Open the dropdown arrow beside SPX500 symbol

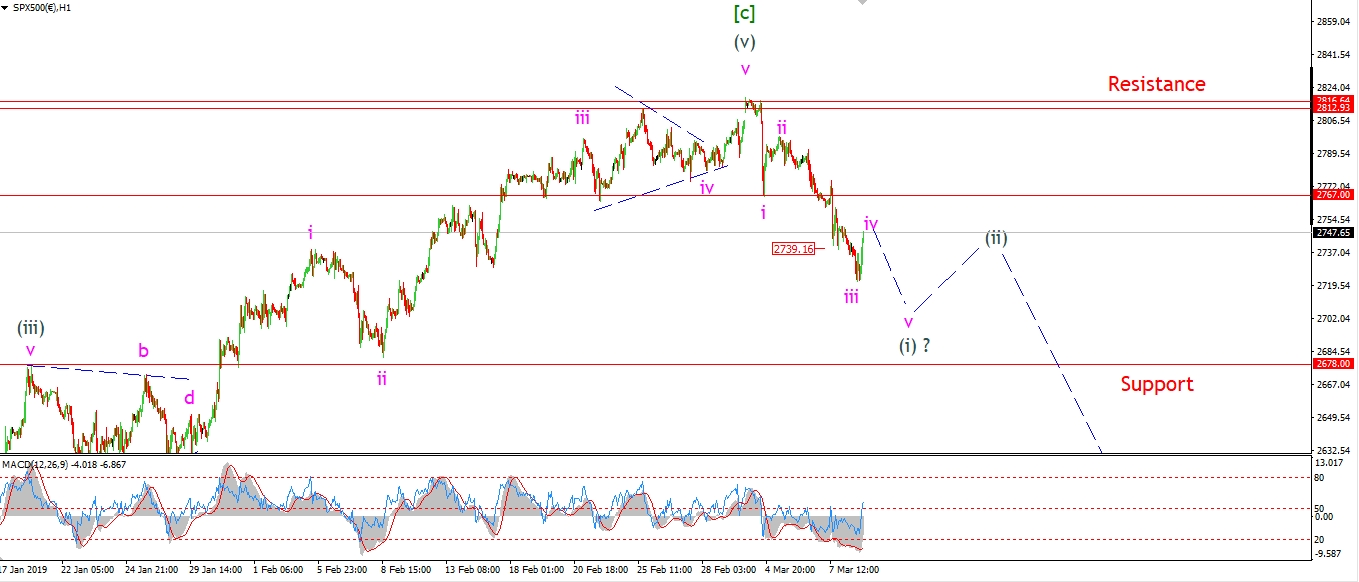(5, 8)
